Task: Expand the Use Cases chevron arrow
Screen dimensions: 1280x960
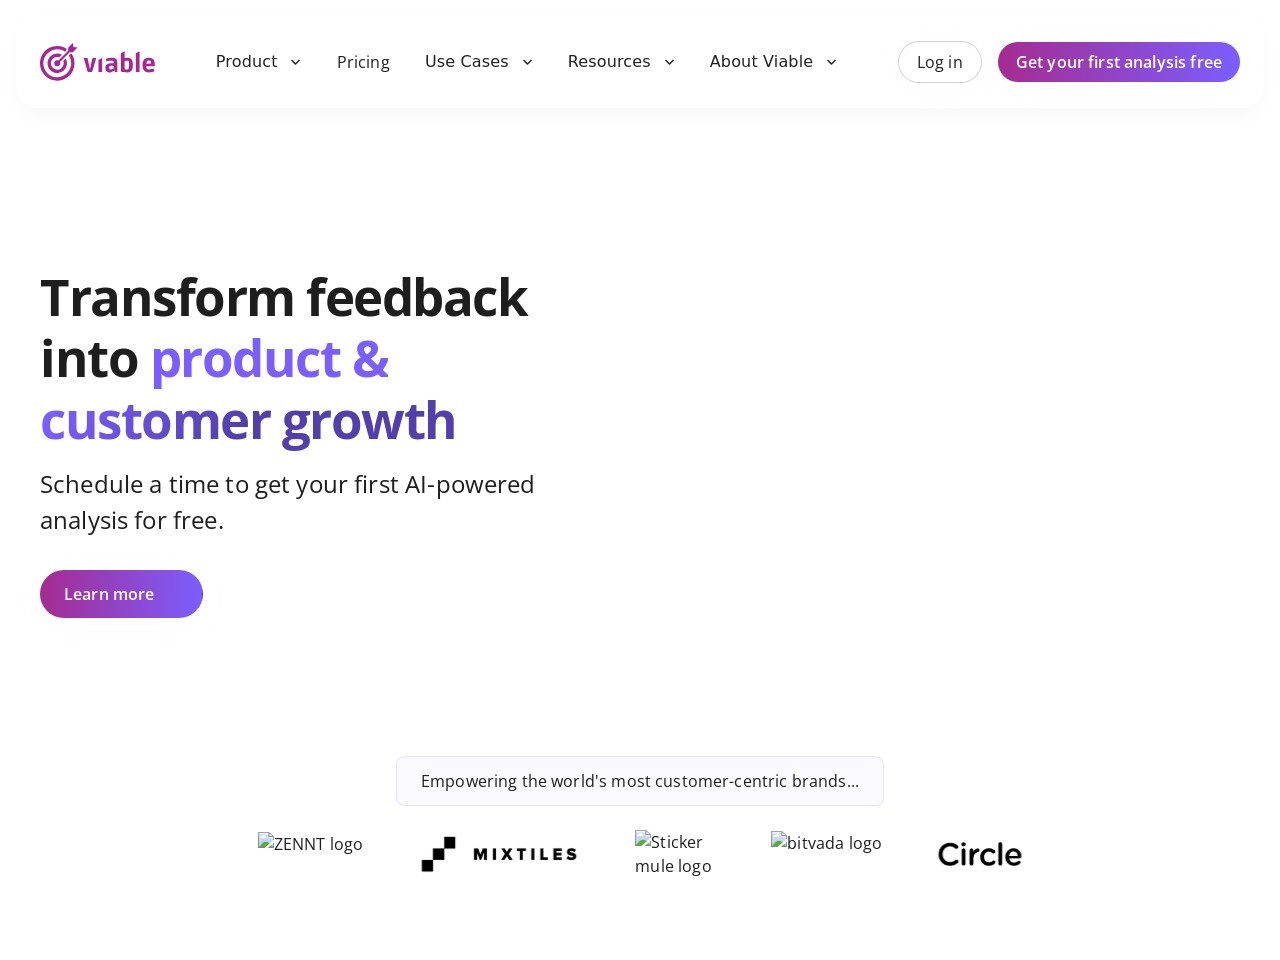Action: click(527, 62)
